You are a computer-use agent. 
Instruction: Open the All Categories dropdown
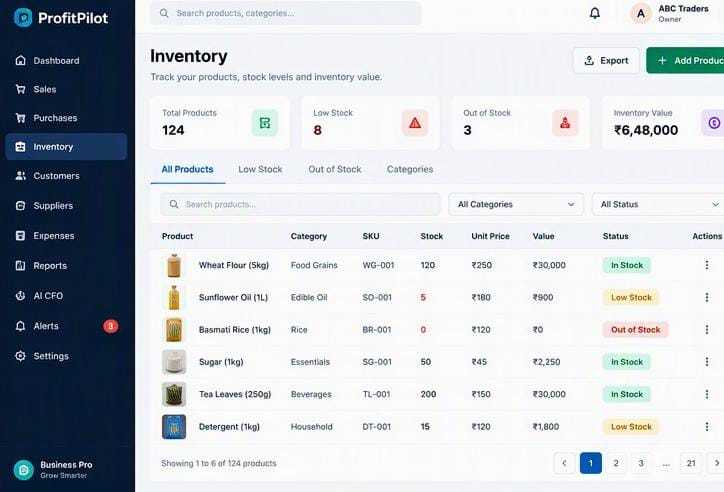coord(516,204)
